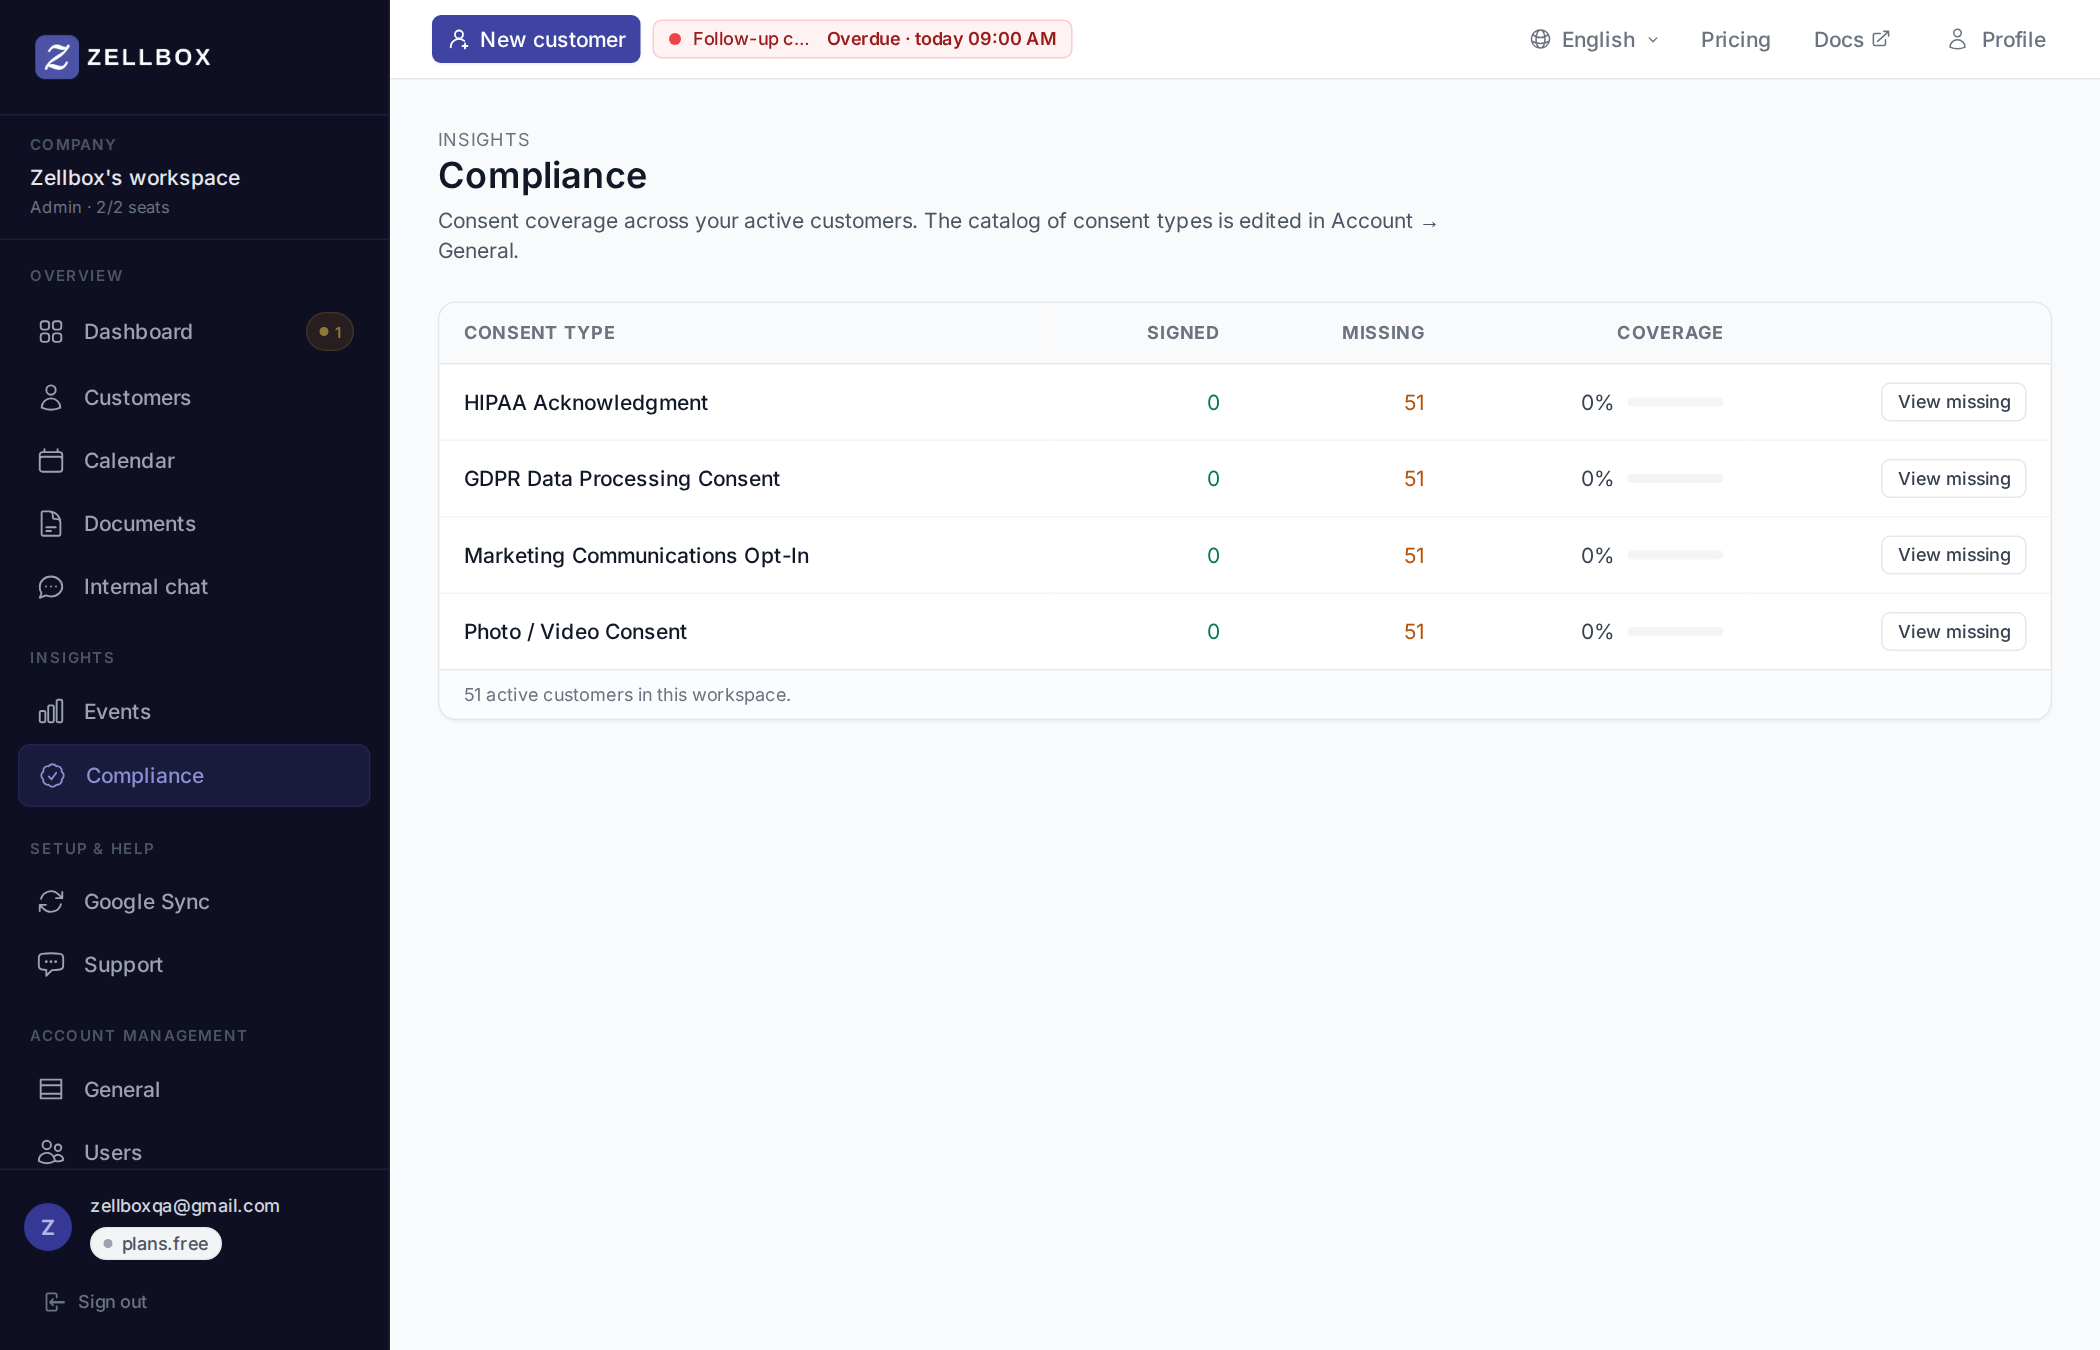Click the globe language icon
The width and height of the screenshot is (2100, 1350).
coord(1541,39)
